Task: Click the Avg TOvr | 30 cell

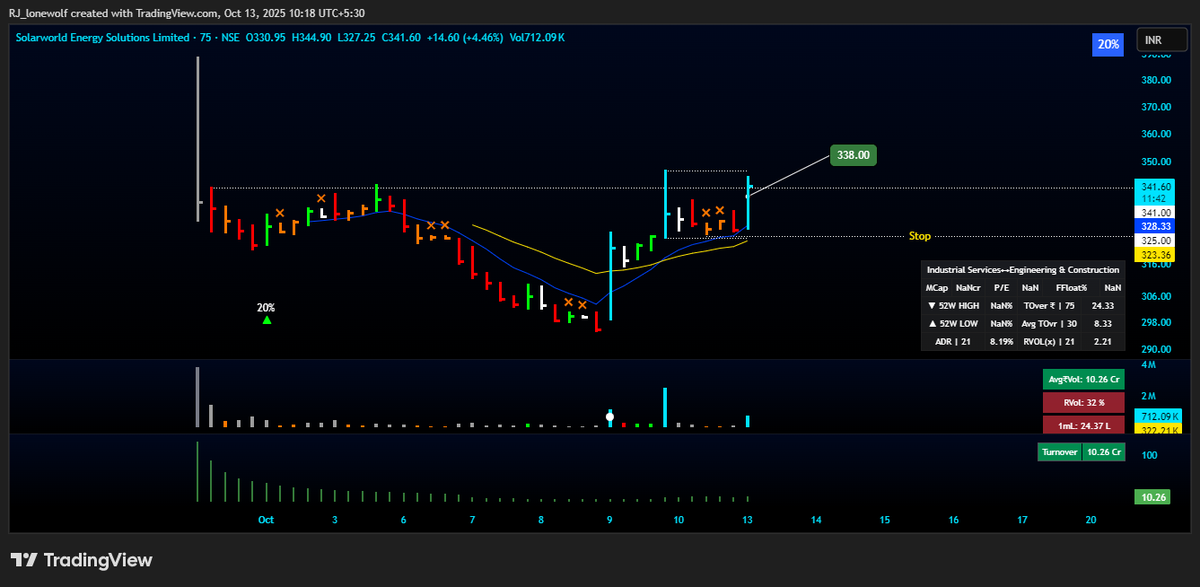Action: tap(1049, 323)
